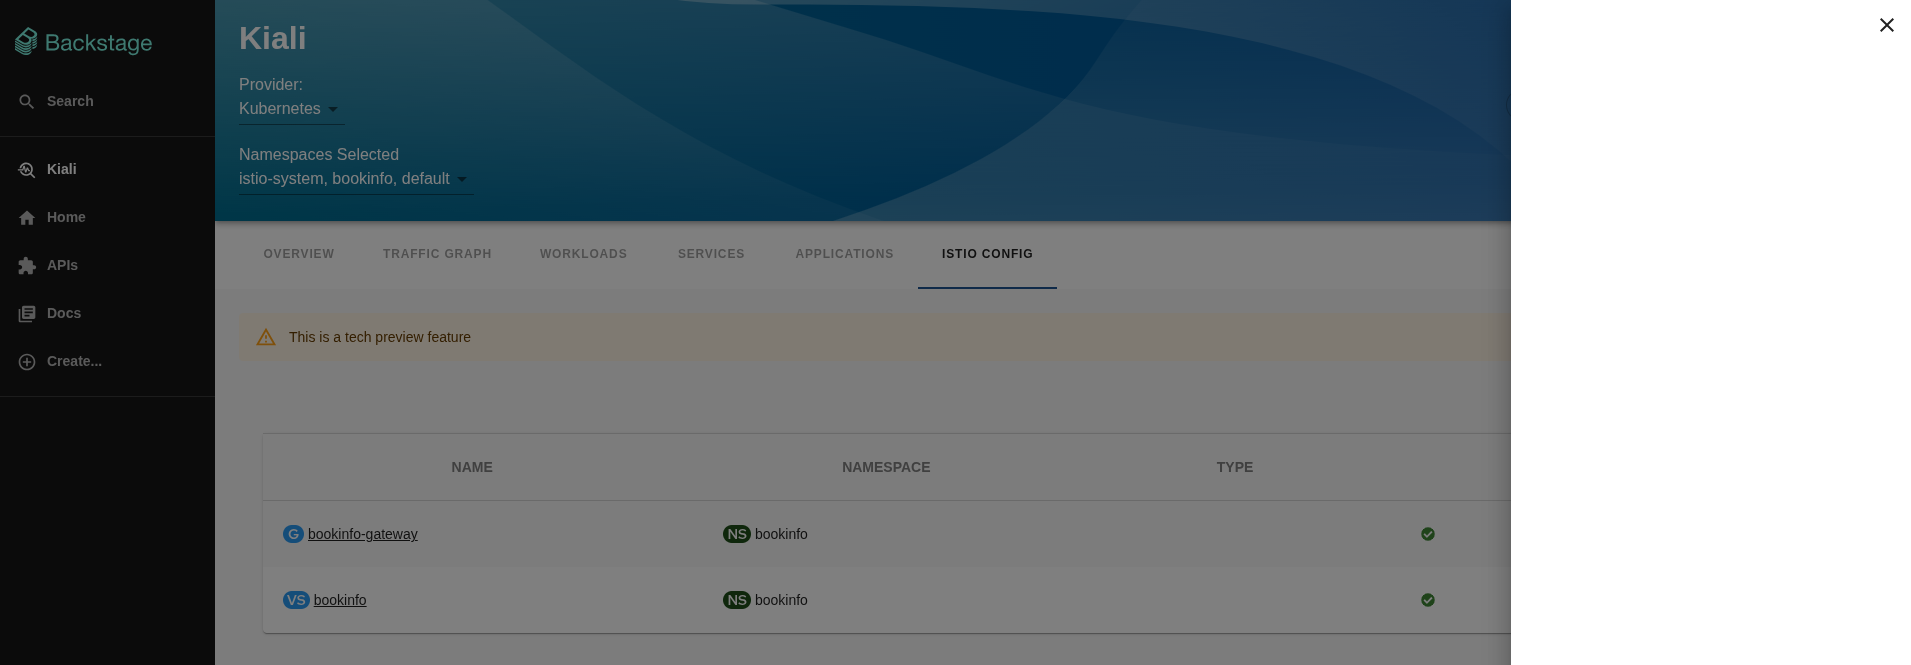This screenshot has width=1911, height=665.
Task: Open Kiali from the sidebar
Action: point(107,169)
